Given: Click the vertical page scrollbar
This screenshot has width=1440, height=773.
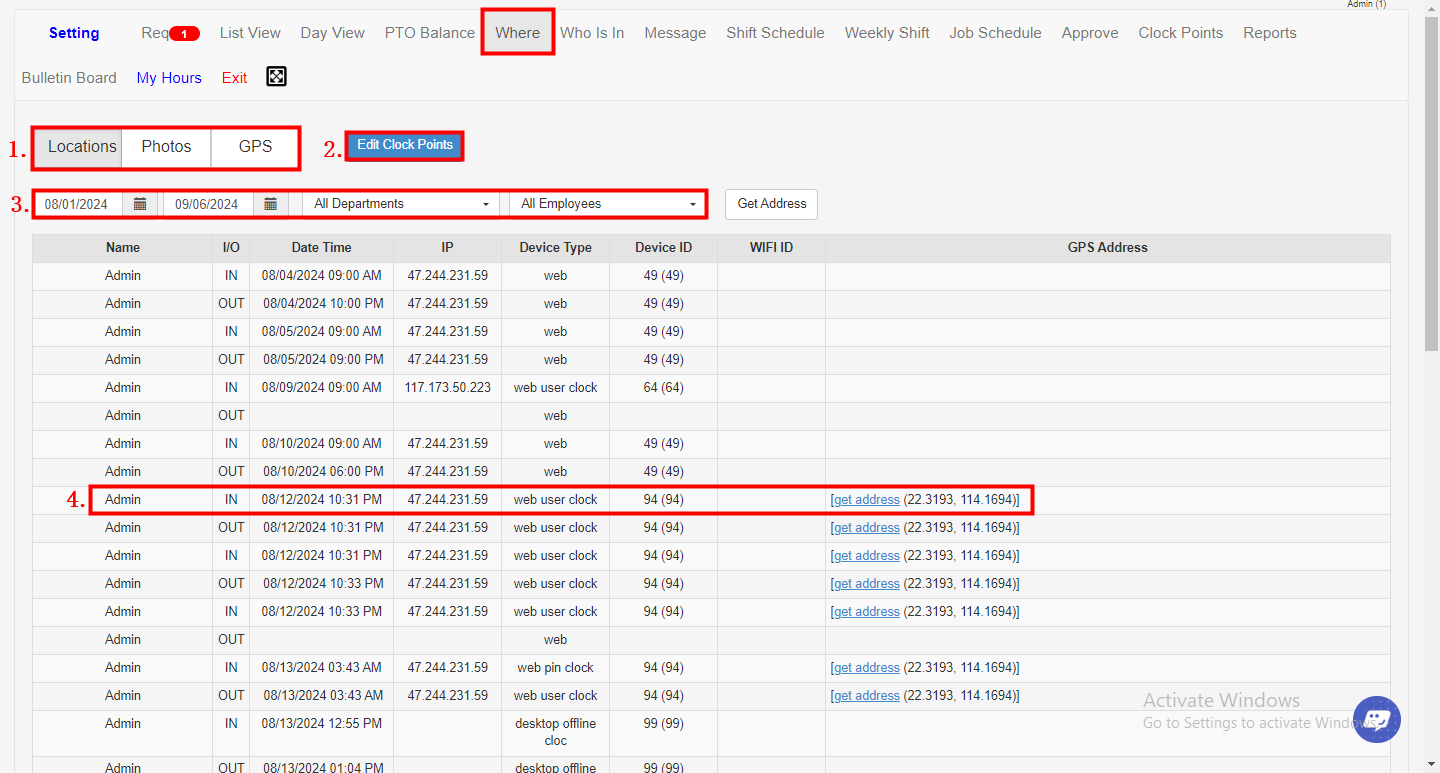Looking at the screenshot, I should (1431, 200).
